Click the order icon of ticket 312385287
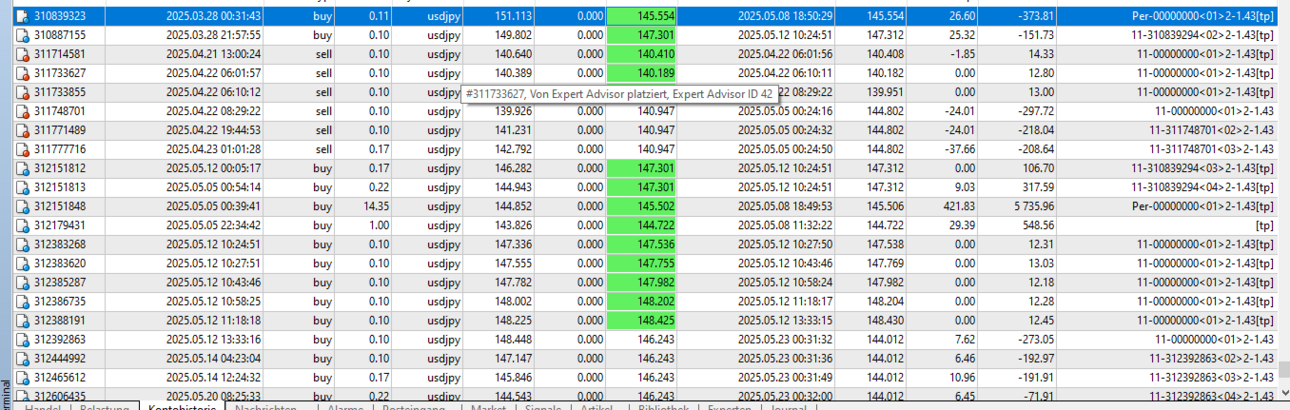The width and height of the screenshot is (1290, 410). pyautogui.click(x=21, y=283)
